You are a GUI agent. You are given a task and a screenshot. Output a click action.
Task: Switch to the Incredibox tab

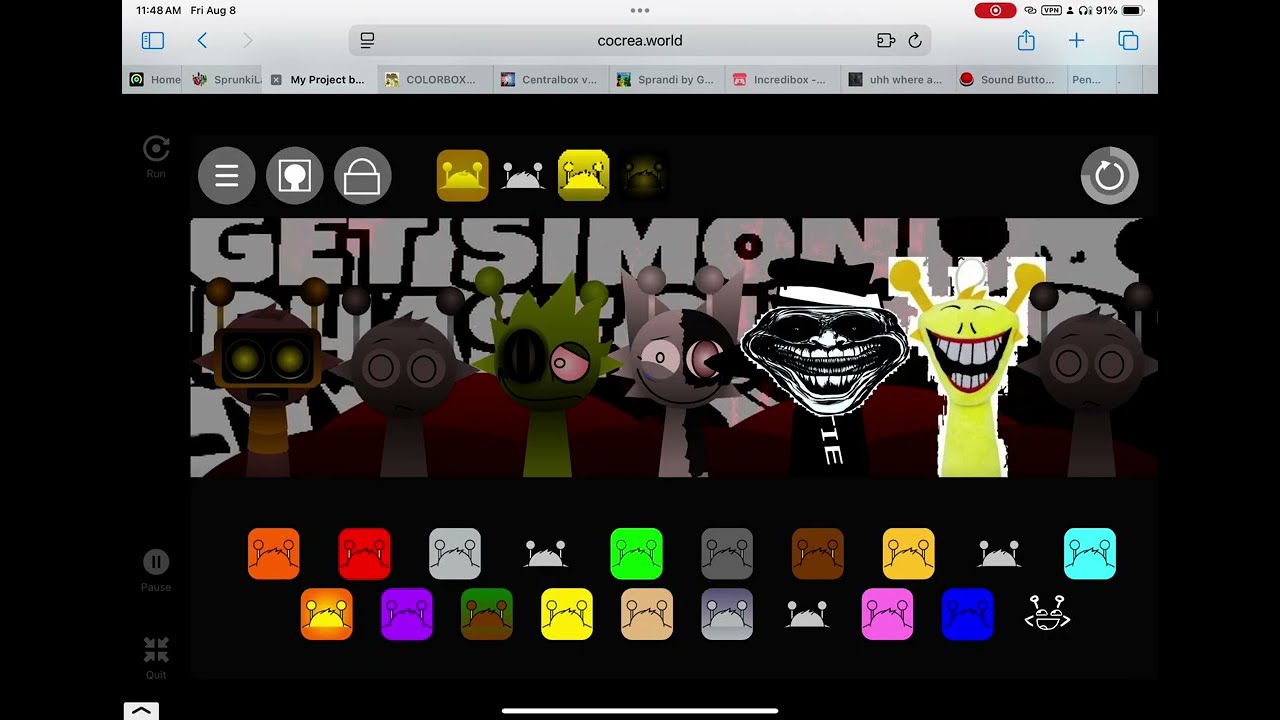(781, 80)
